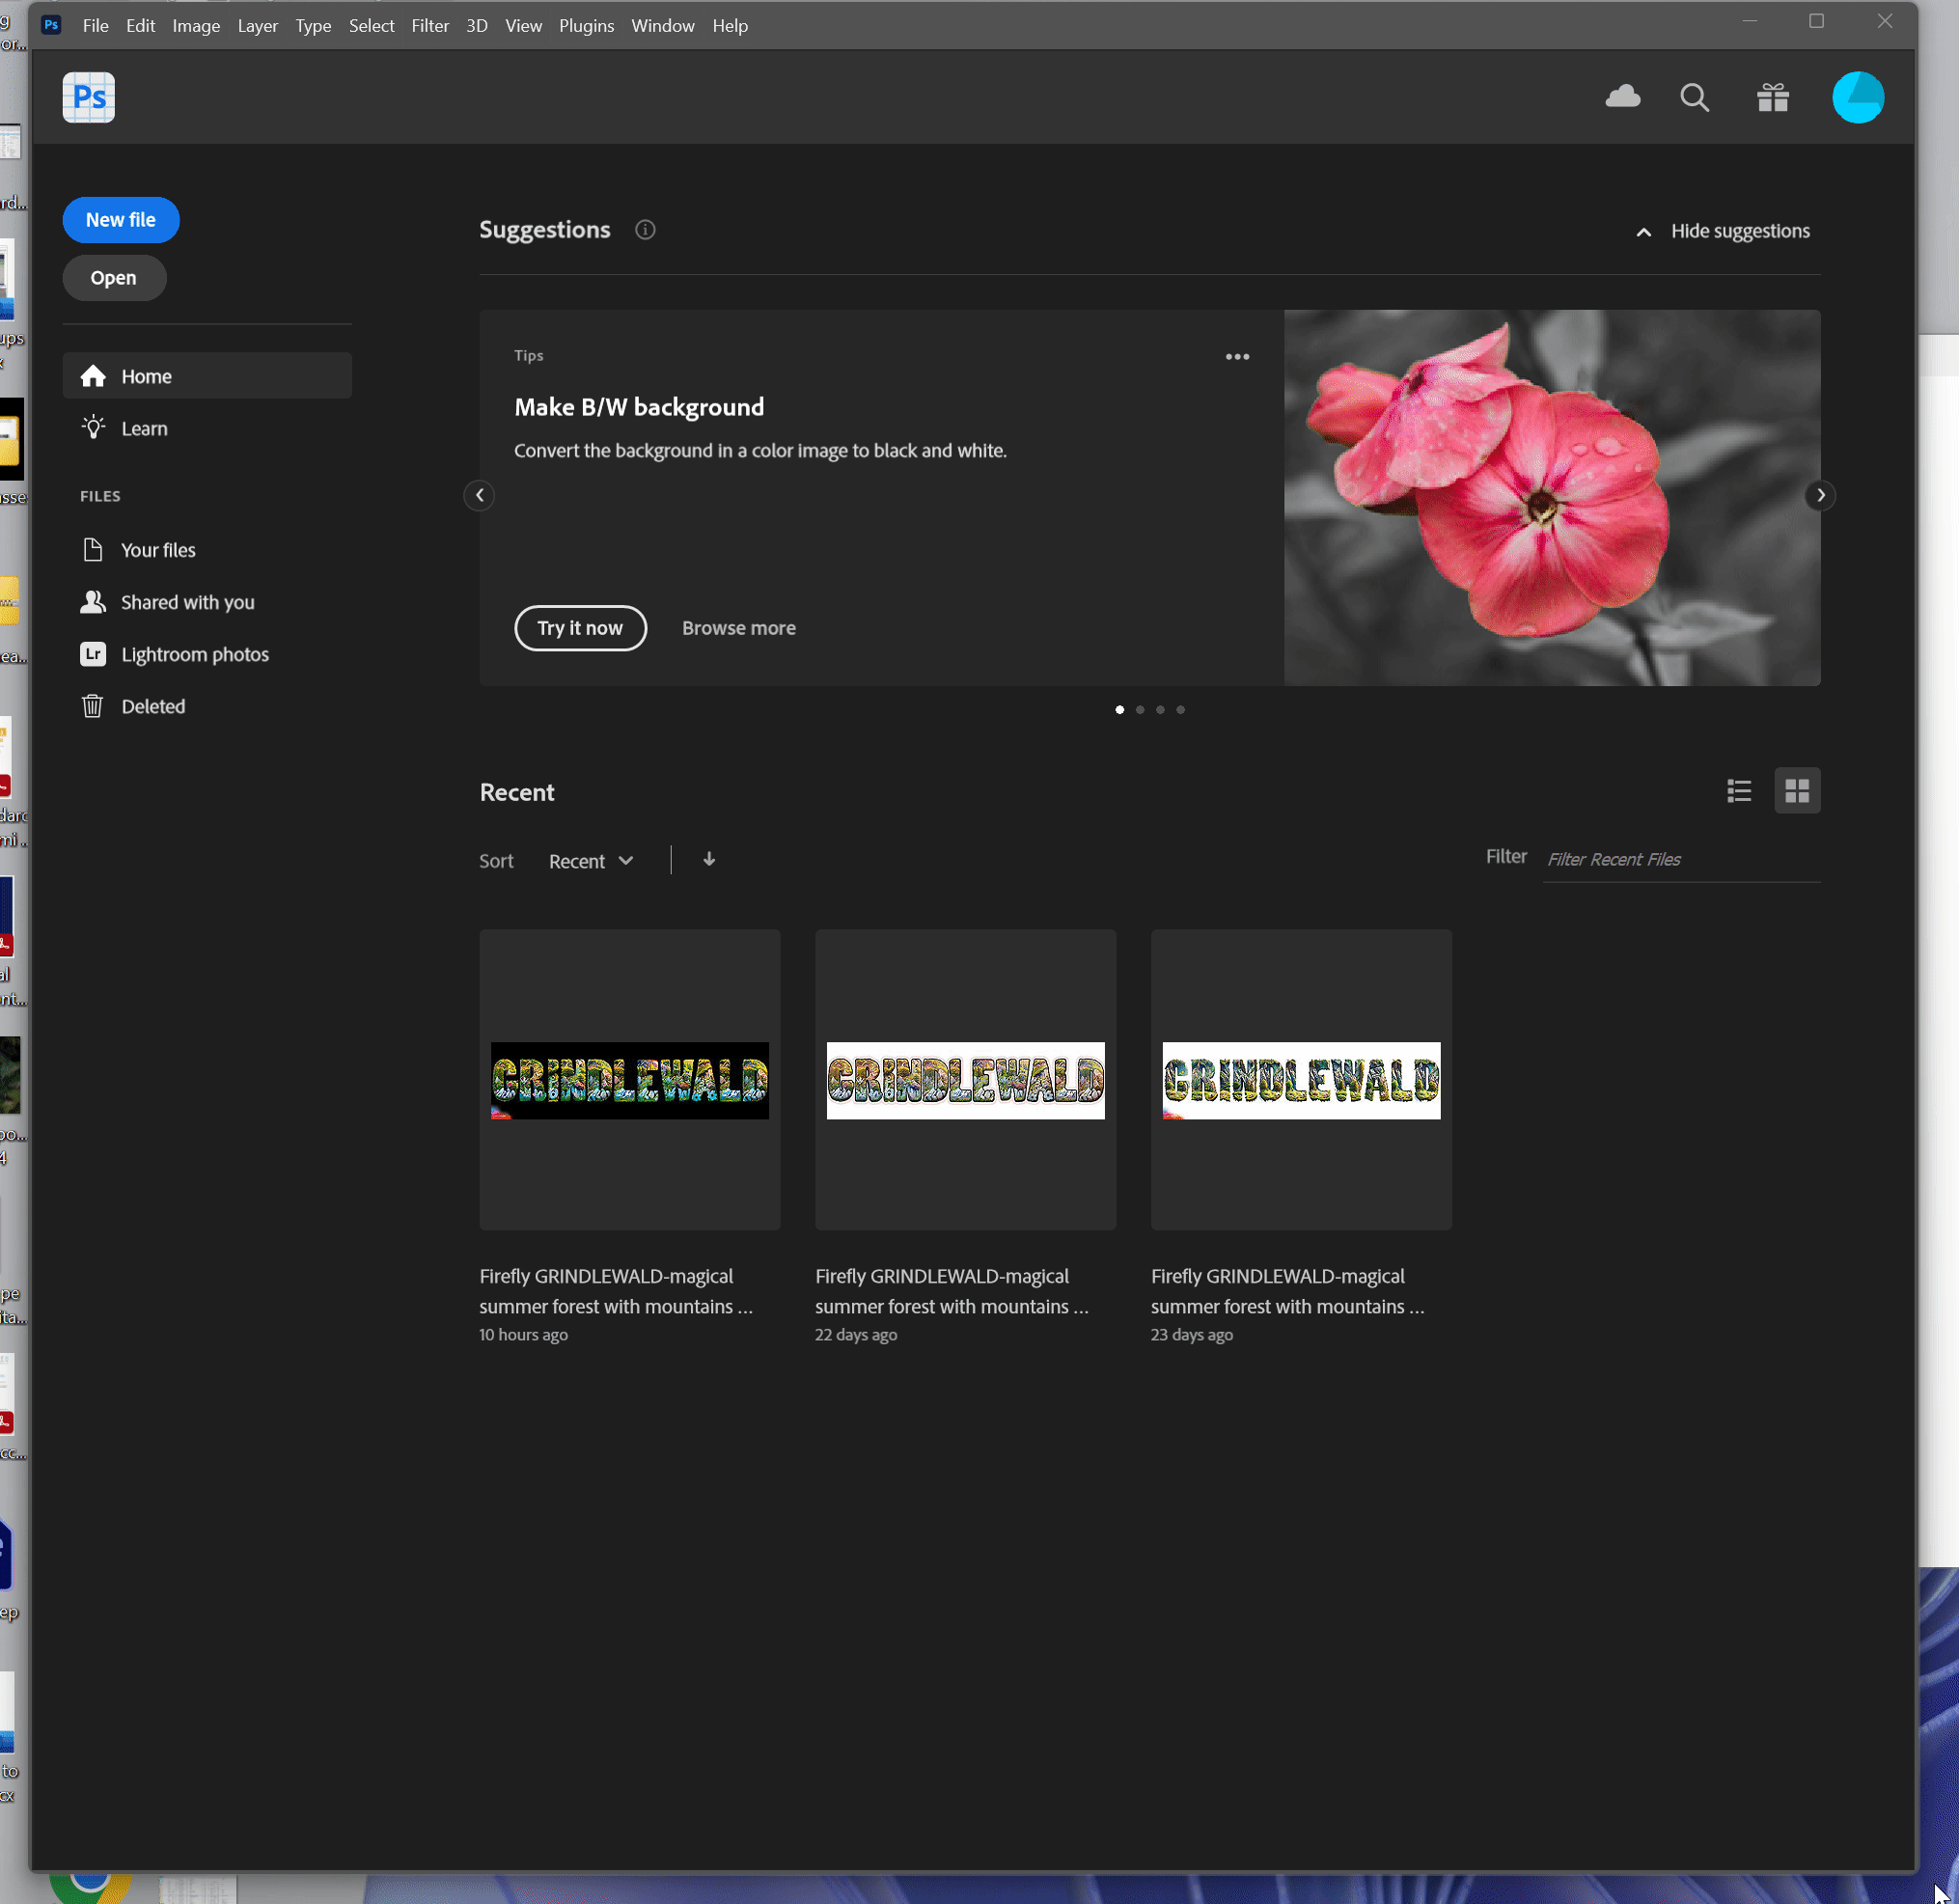Click the New file button
The height and width of the screenshot is (1904, 1959).
120,220
